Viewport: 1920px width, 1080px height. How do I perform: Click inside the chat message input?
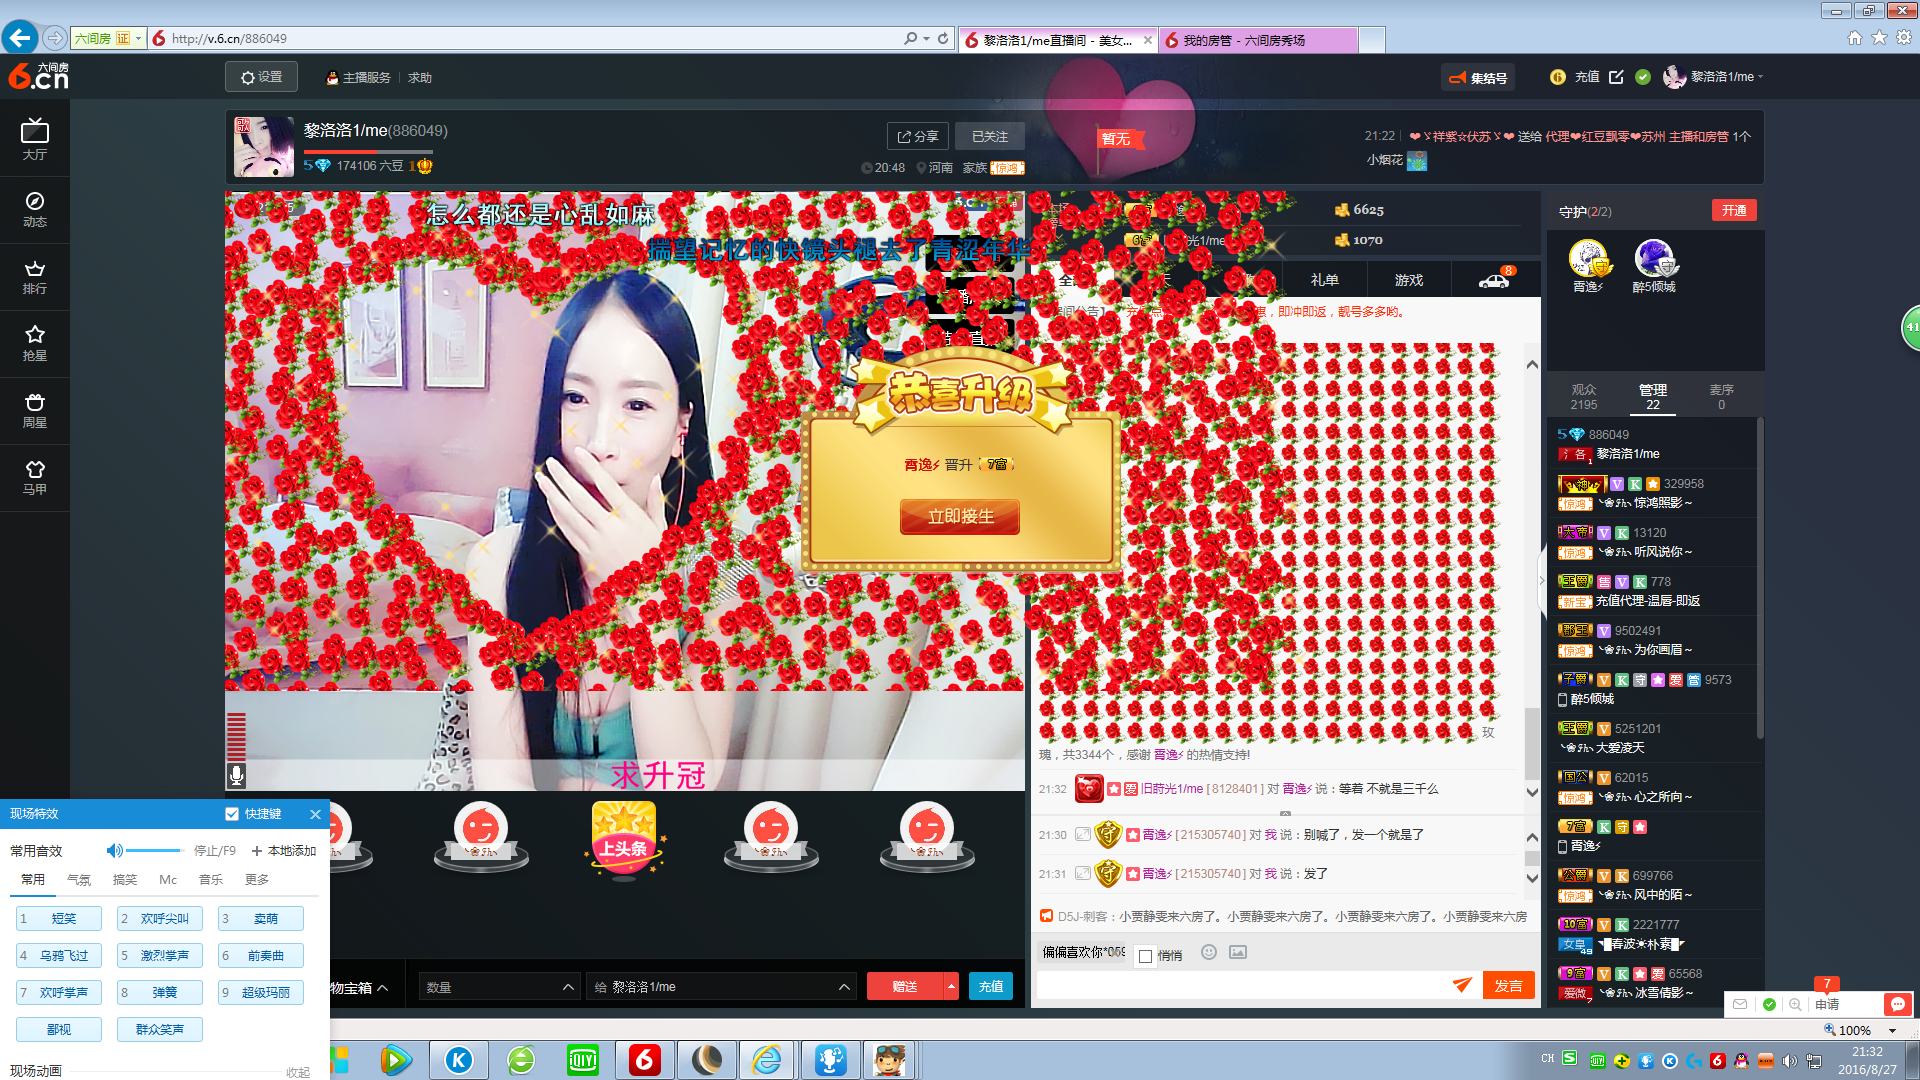tap(1242, 986)
